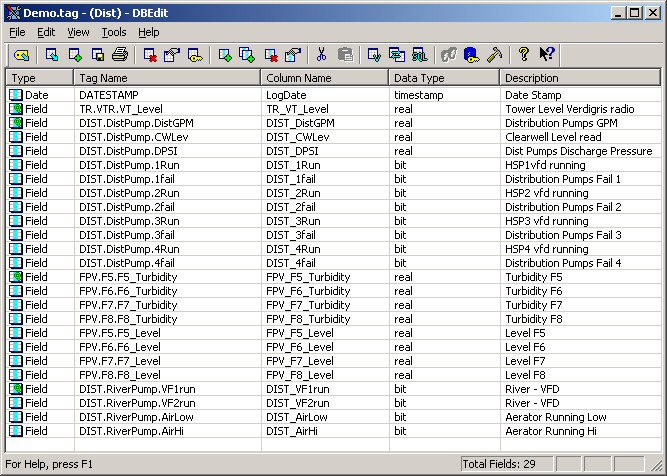The height and width of the screenshot is (476, 667).
Task: Click the Print toolbar icon
Action: coord(120,55)
